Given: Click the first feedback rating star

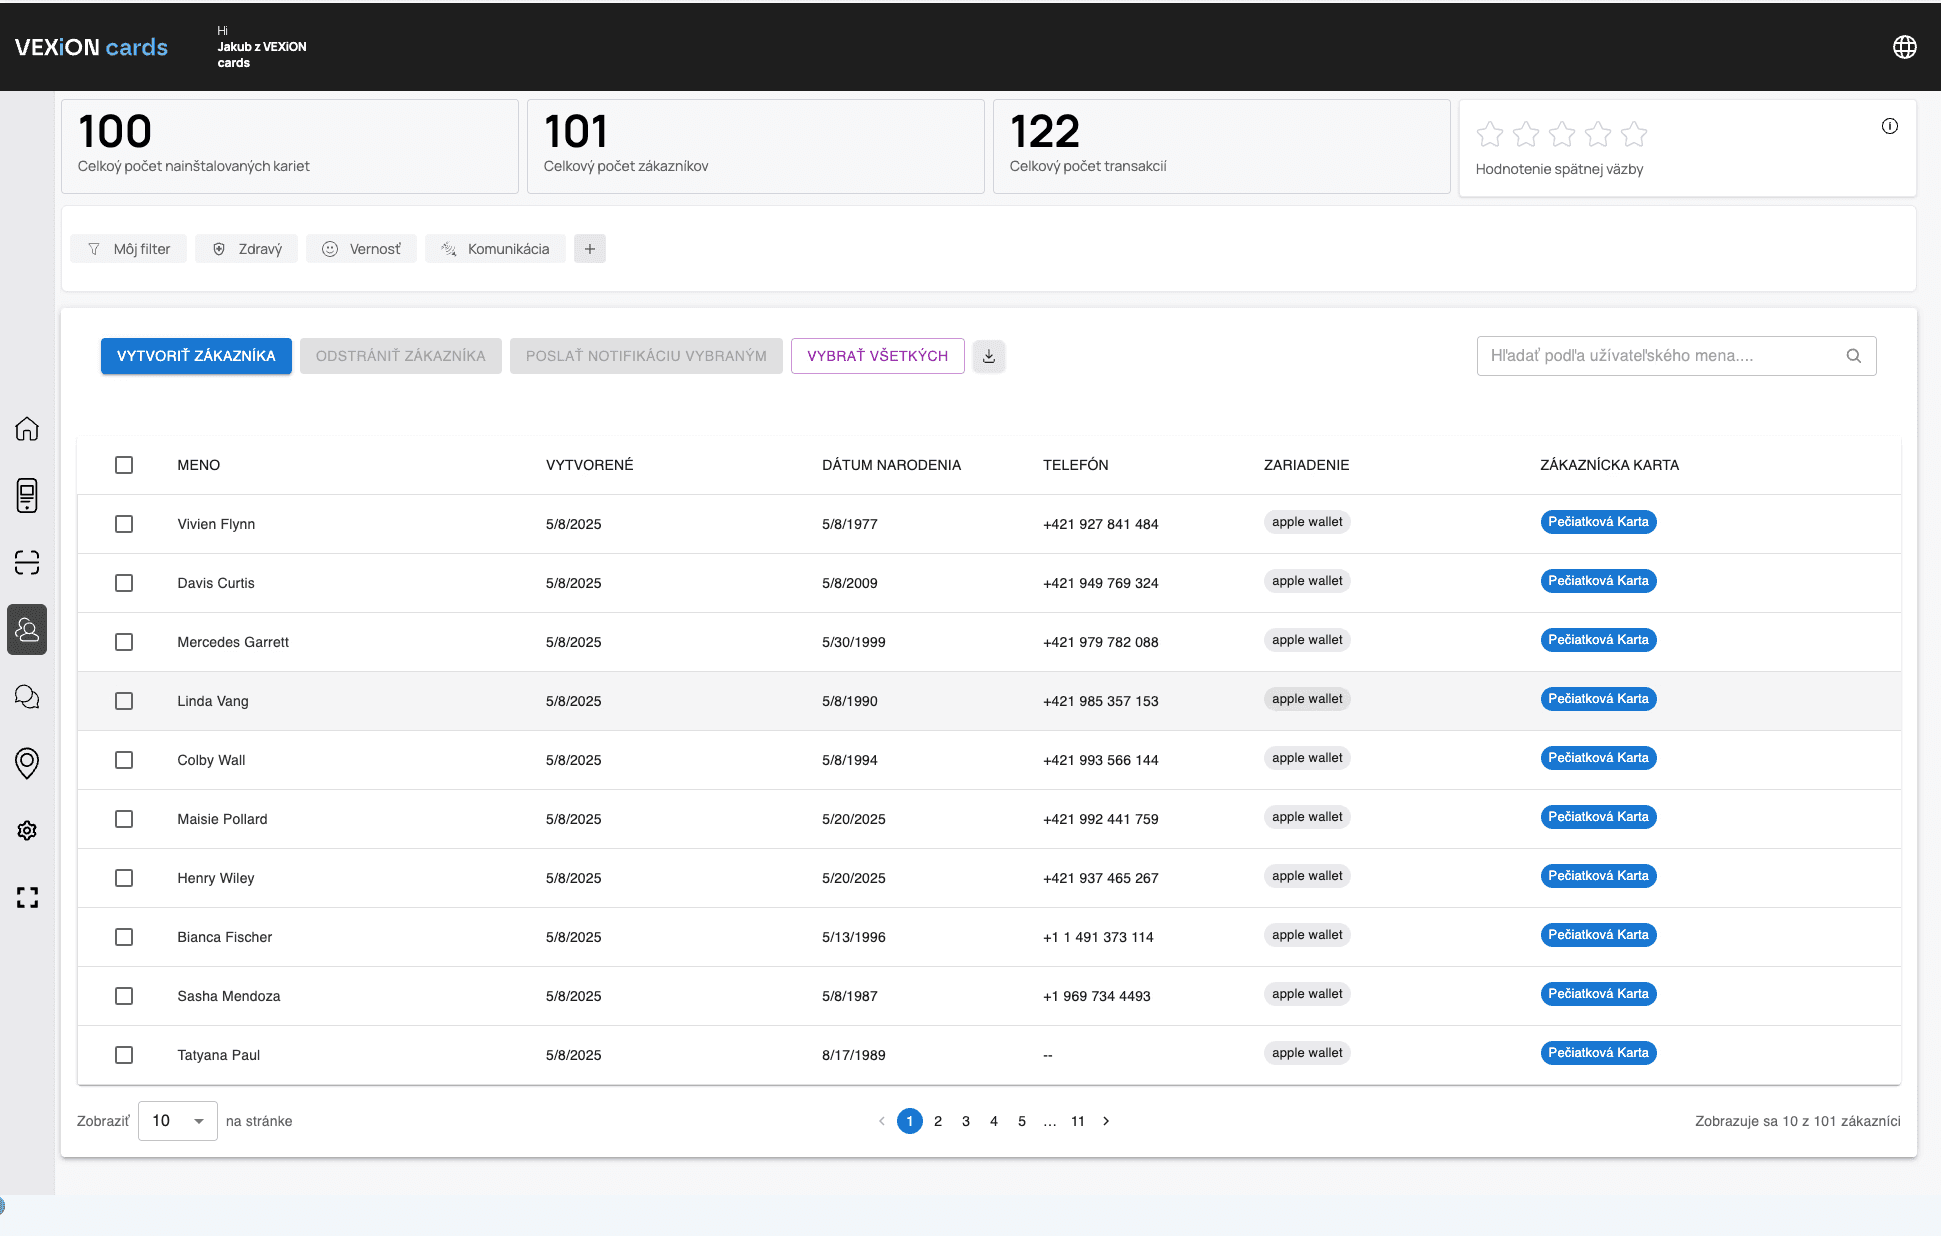Looking at the screenshot, I should (1490, 134).
